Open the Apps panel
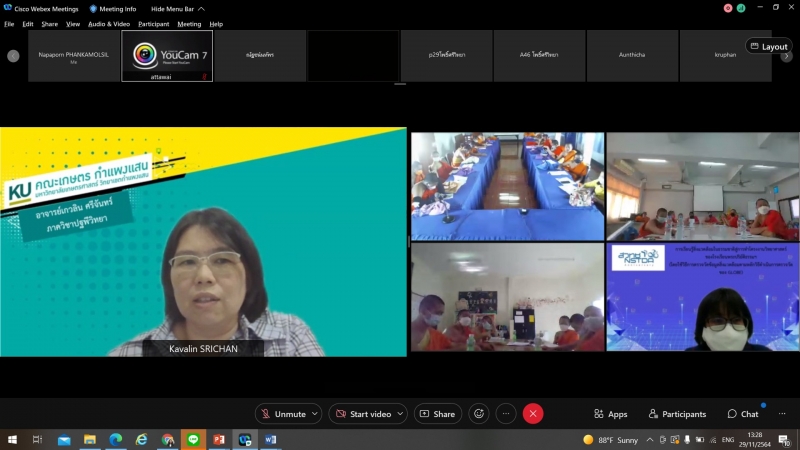 610,414
